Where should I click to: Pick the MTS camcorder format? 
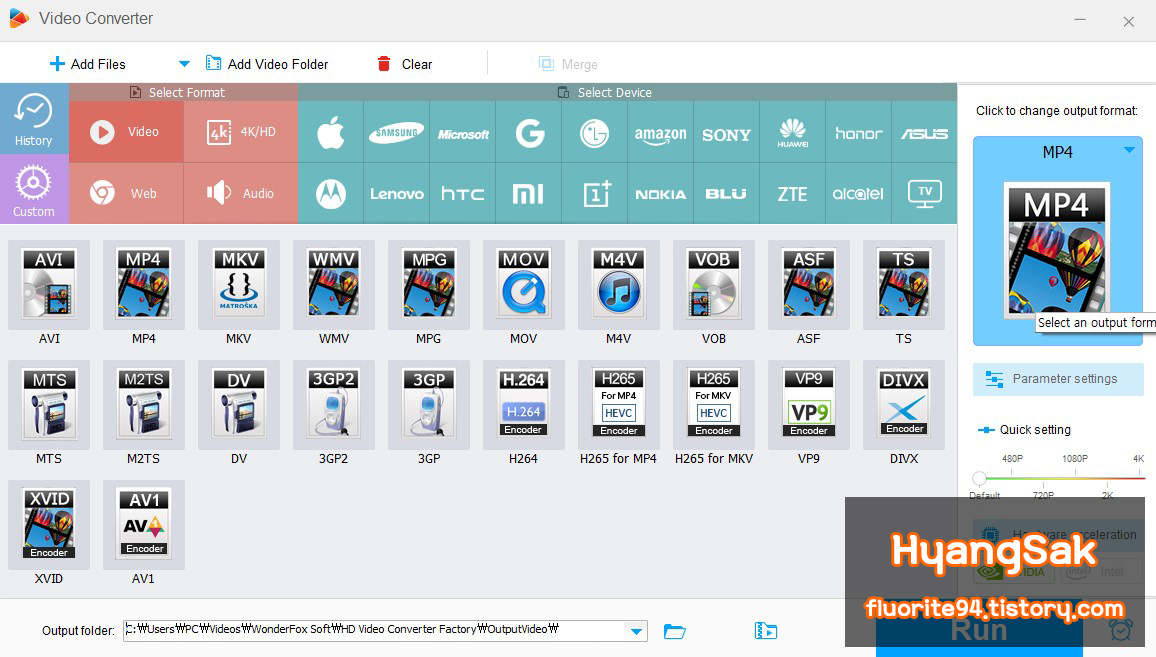(49, 405)
